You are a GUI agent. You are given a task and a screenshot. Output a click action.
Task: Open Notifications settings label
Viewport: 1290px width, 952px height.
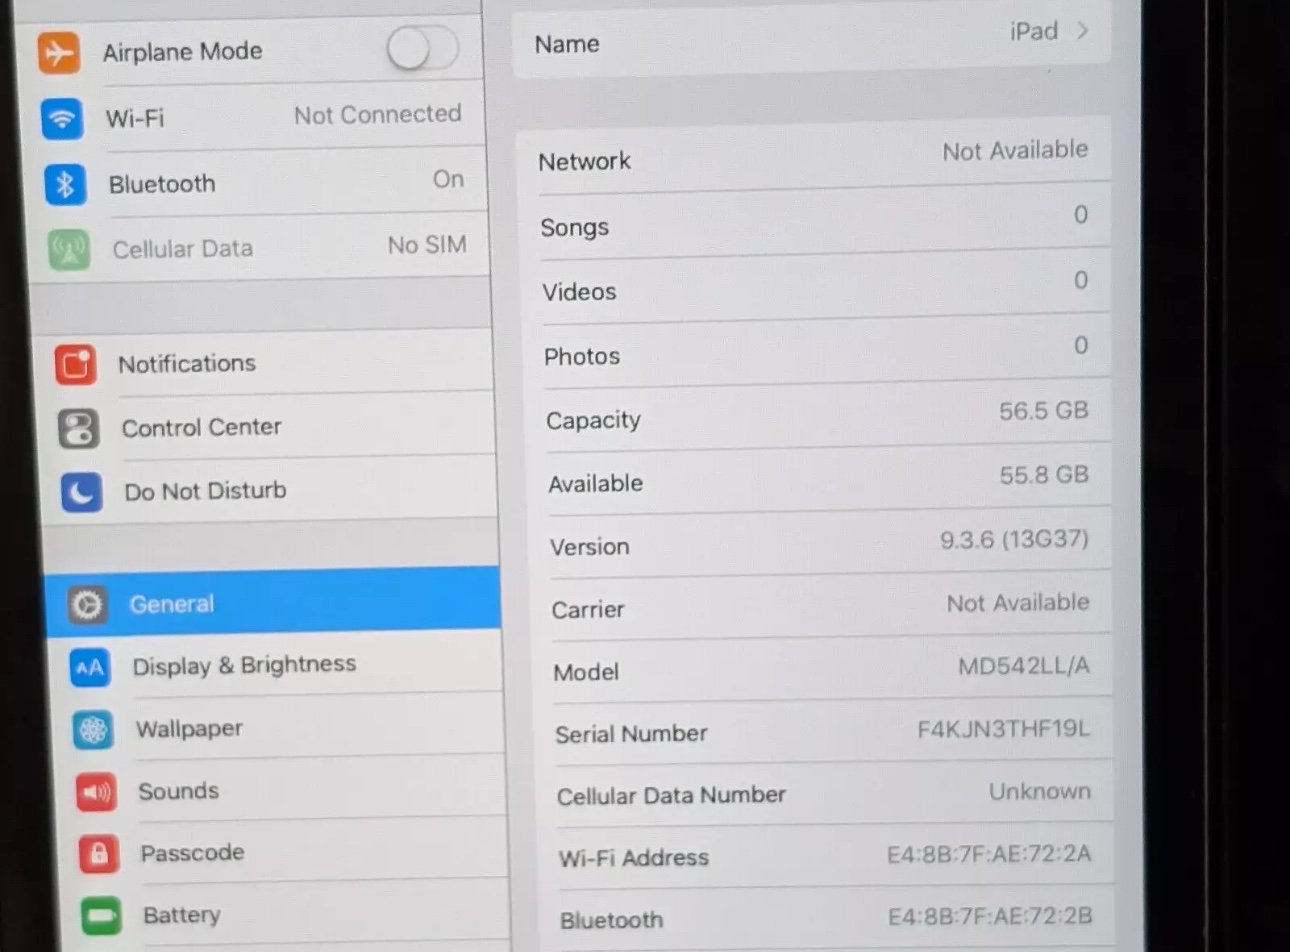pos(187,364)
